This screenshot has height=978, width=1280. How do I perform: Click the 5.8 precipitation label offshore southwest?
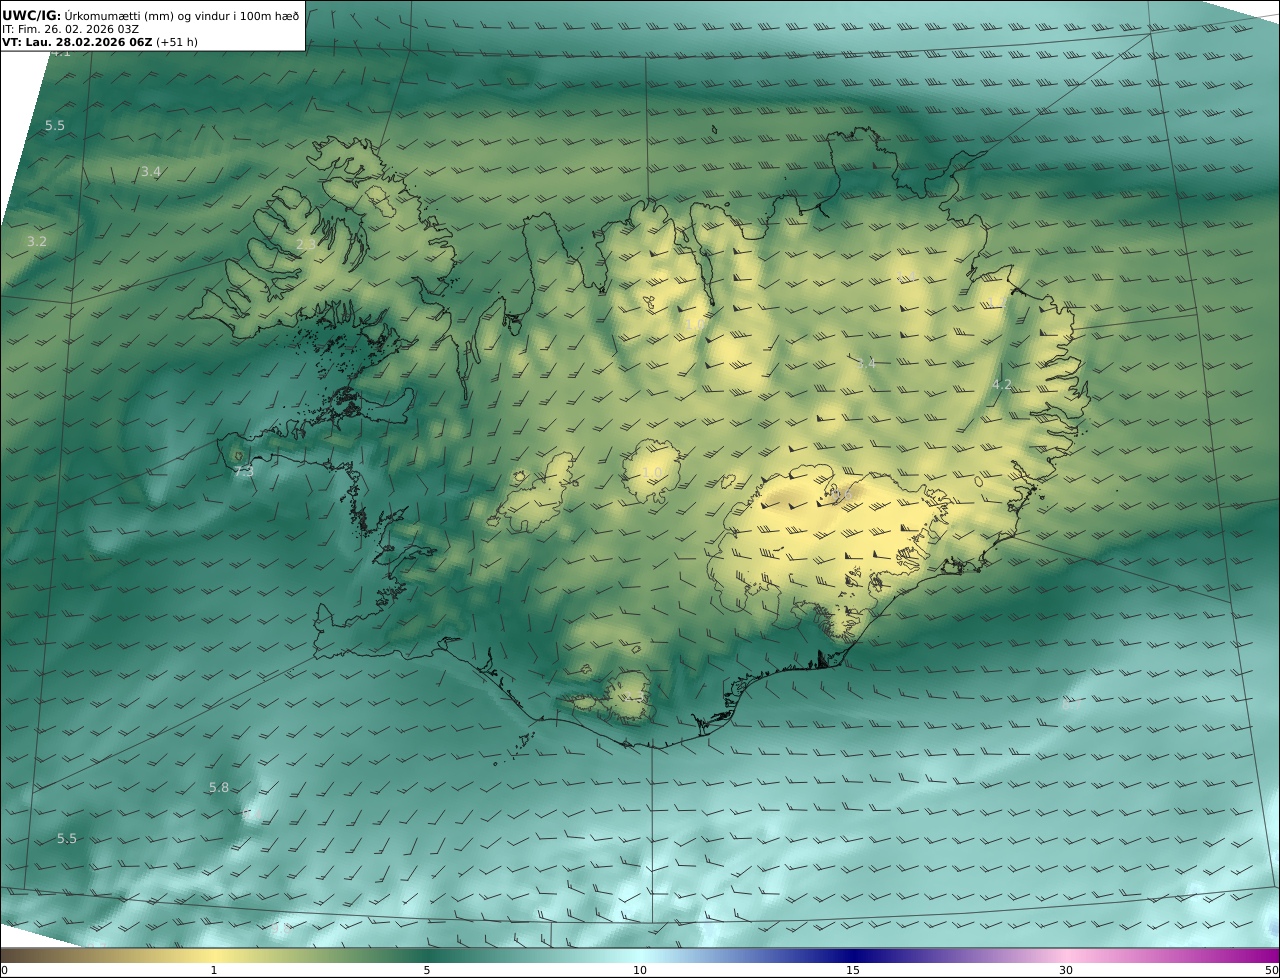tap(218, 788)
